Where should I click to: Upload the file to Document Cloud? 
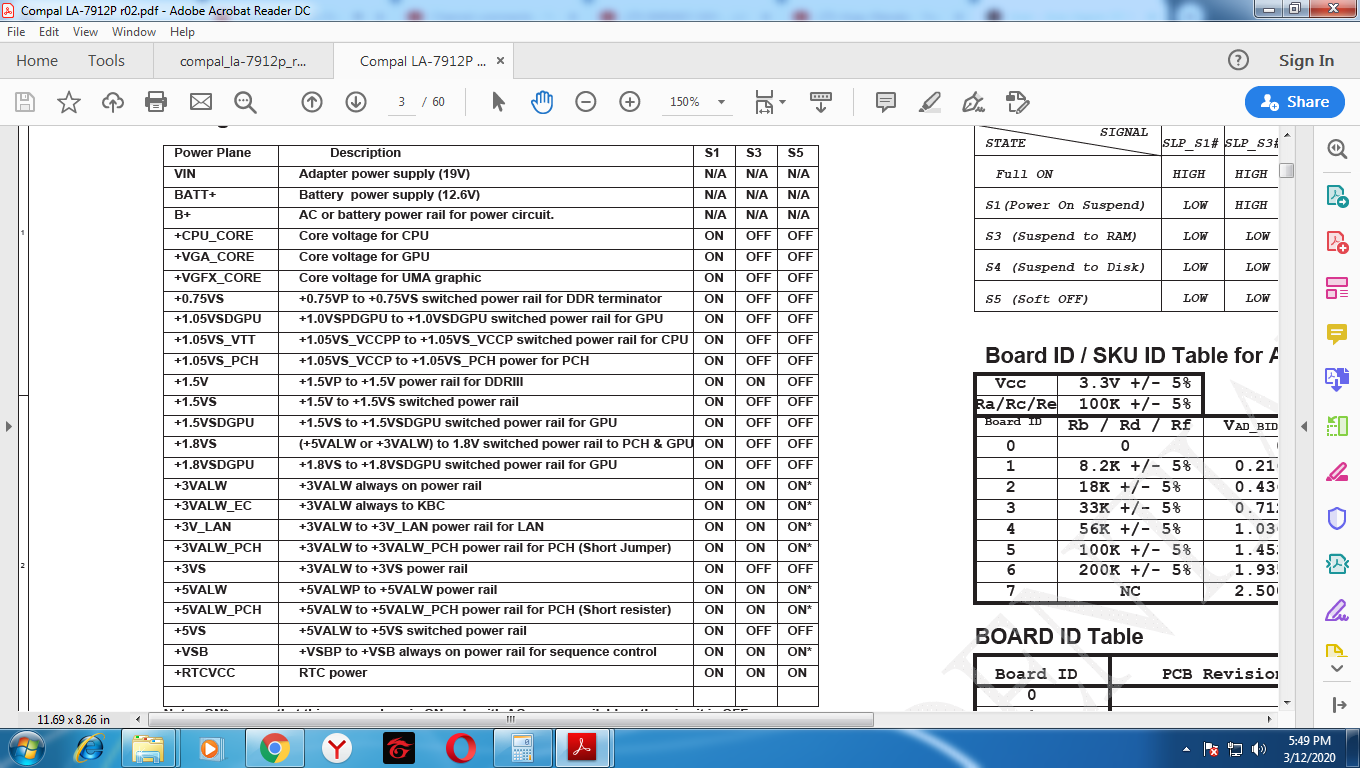coord(113,102)
